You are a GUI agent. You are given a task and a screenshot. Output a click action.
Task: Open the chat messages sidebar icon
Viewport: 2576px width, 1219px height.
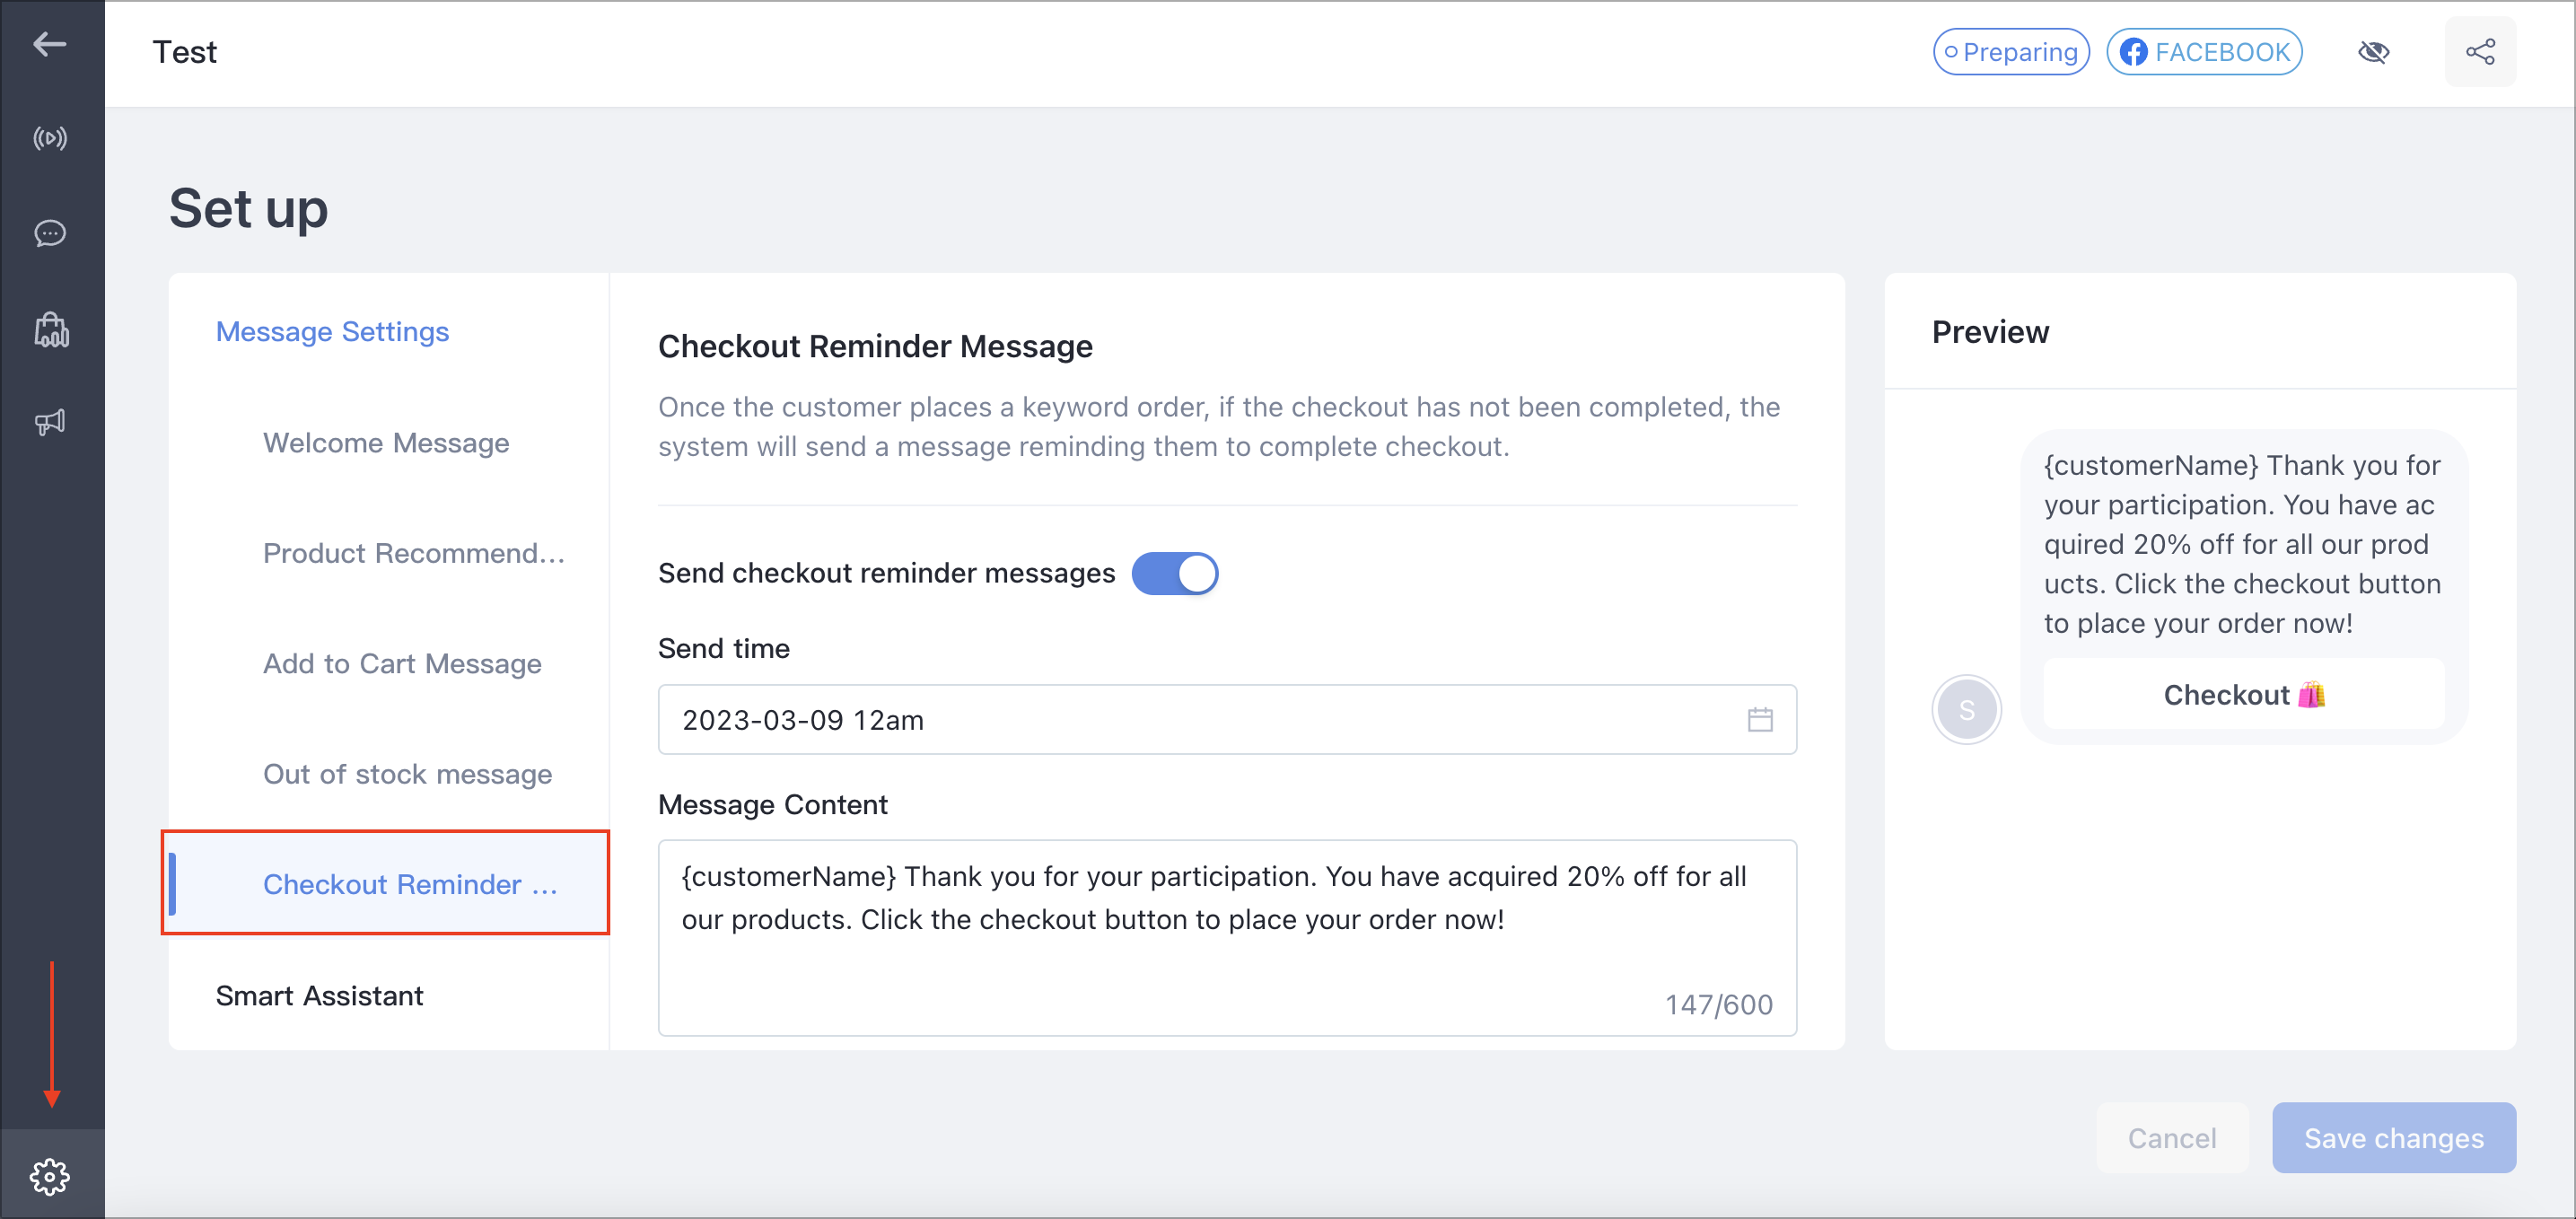[x=50, y=233]
